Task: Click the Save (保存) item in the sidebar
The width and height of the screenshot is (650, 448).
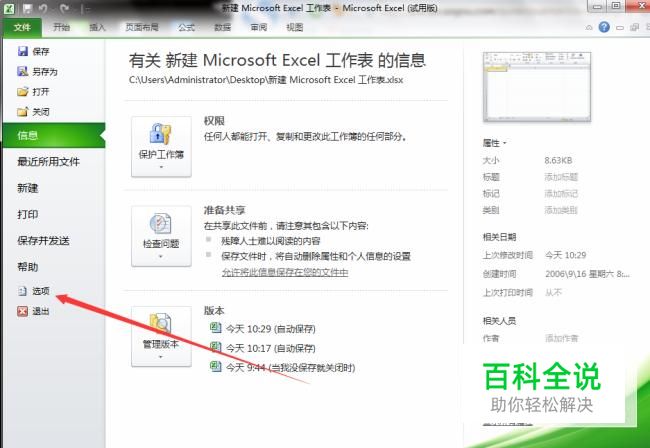Action: (34, 51)
